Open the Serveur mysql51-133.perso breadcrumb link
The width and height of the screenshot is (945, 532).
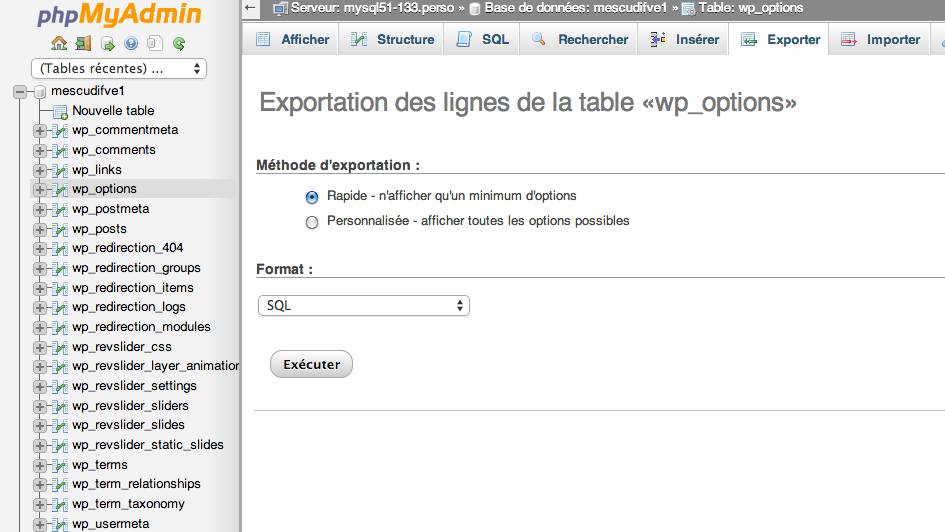372,8
